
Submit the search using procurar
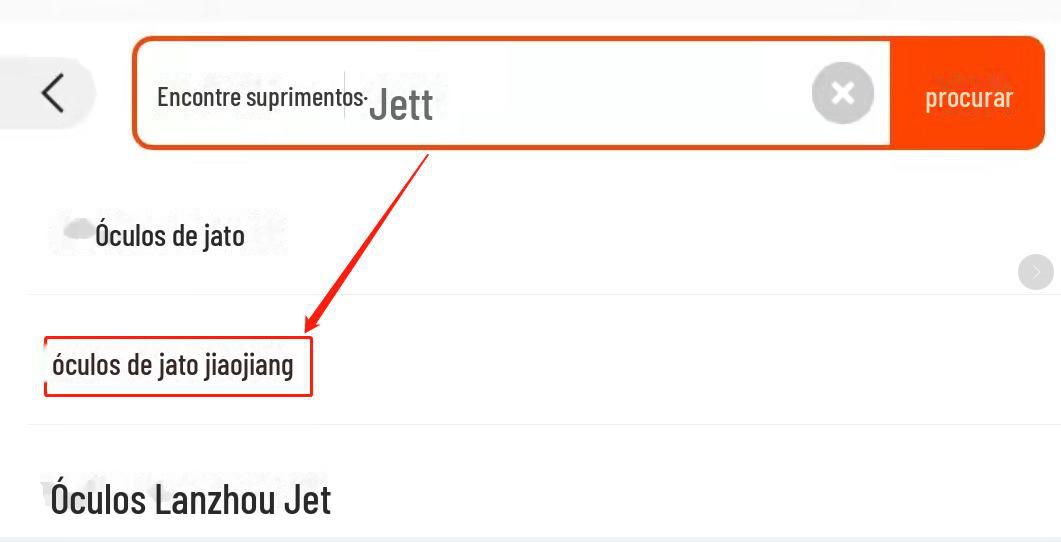pyautogui.click(x=968, y=97)
